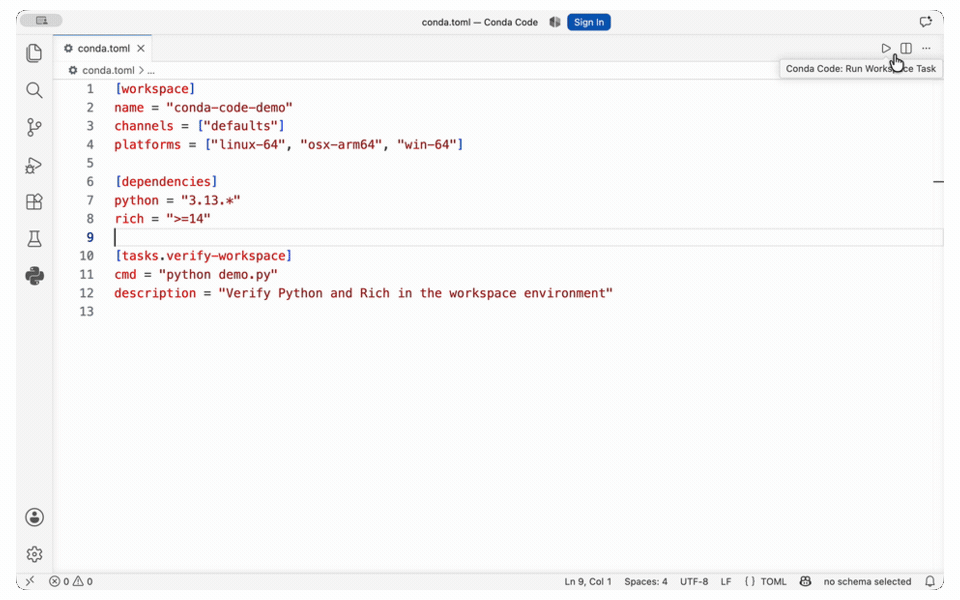This screenshot has height=600, width=960.
Task: Click the Copilot status icon in status bar
Action: pyautogui.click(x=805, y=582)
